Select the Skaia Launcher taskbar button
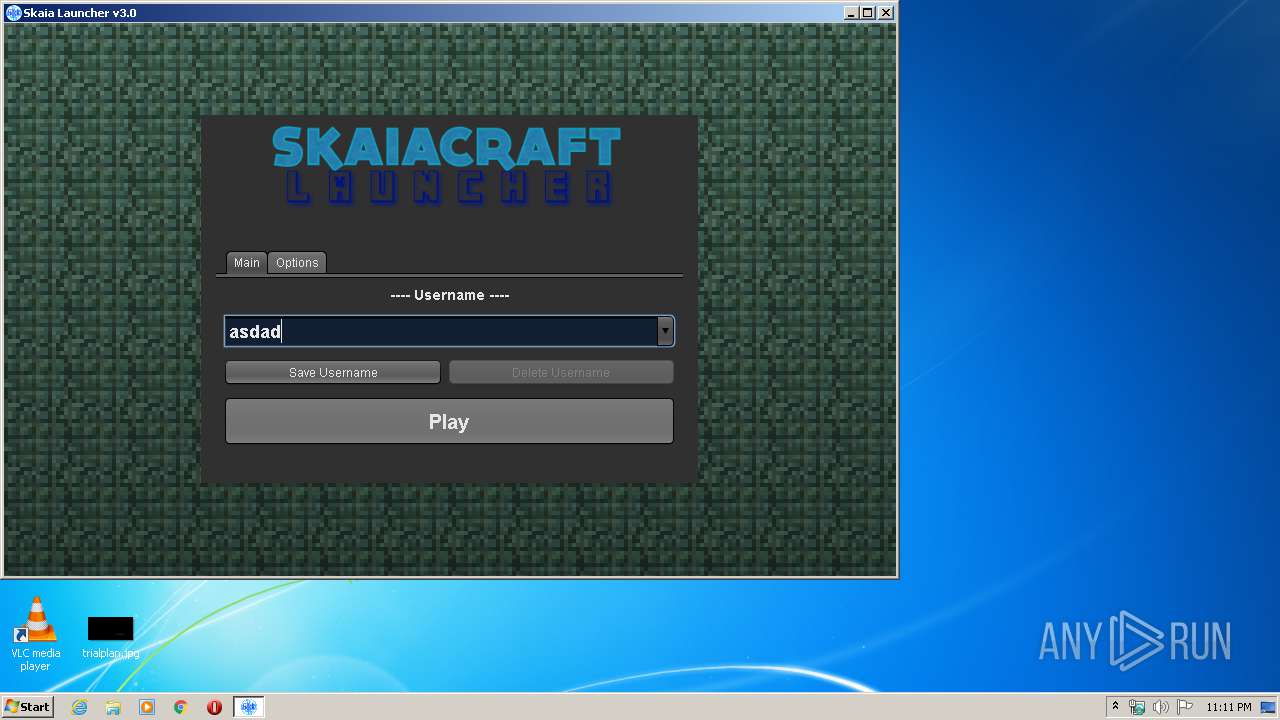Image resolution: width=1280 pixels, height=720 pixels. click(x=249, y=707)
